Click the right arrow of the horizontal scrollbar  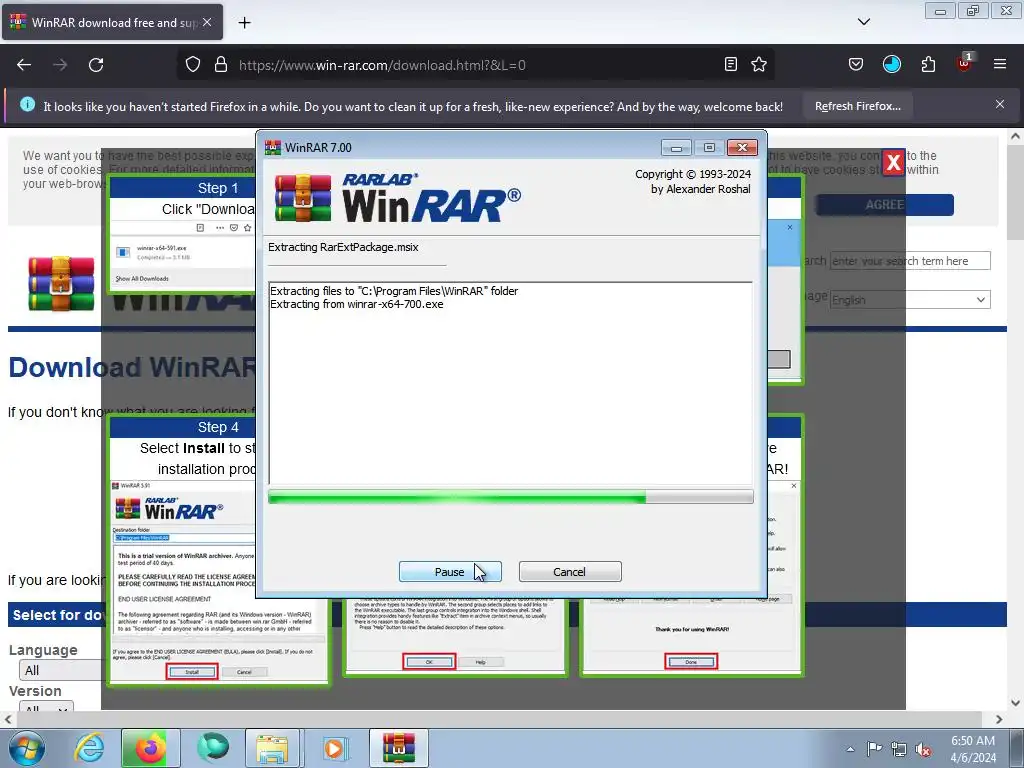pos(999,719)
